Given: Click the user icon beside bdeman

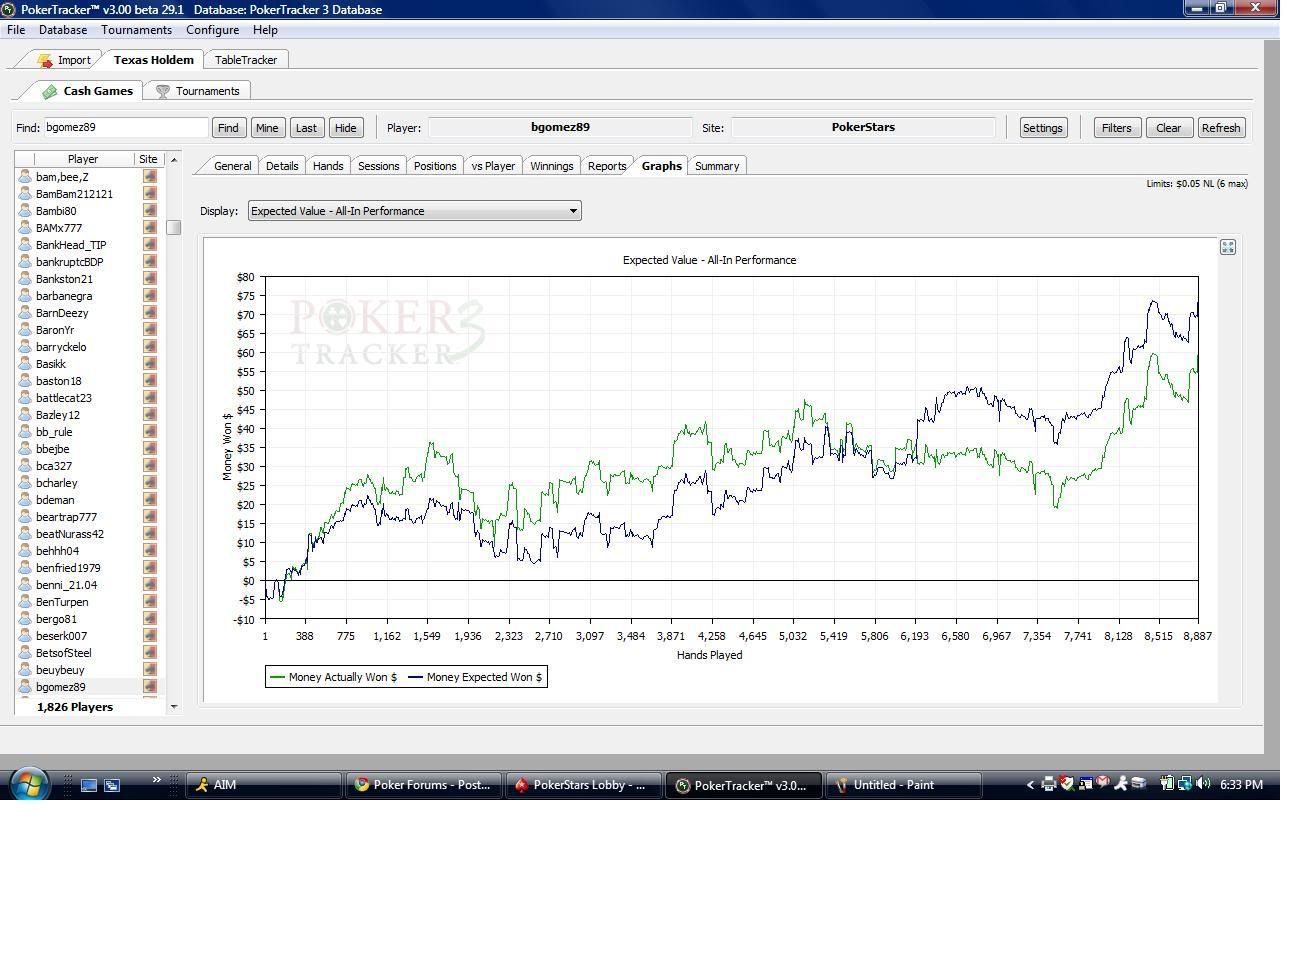Looking at the screenshot, I should pos(25,500).
